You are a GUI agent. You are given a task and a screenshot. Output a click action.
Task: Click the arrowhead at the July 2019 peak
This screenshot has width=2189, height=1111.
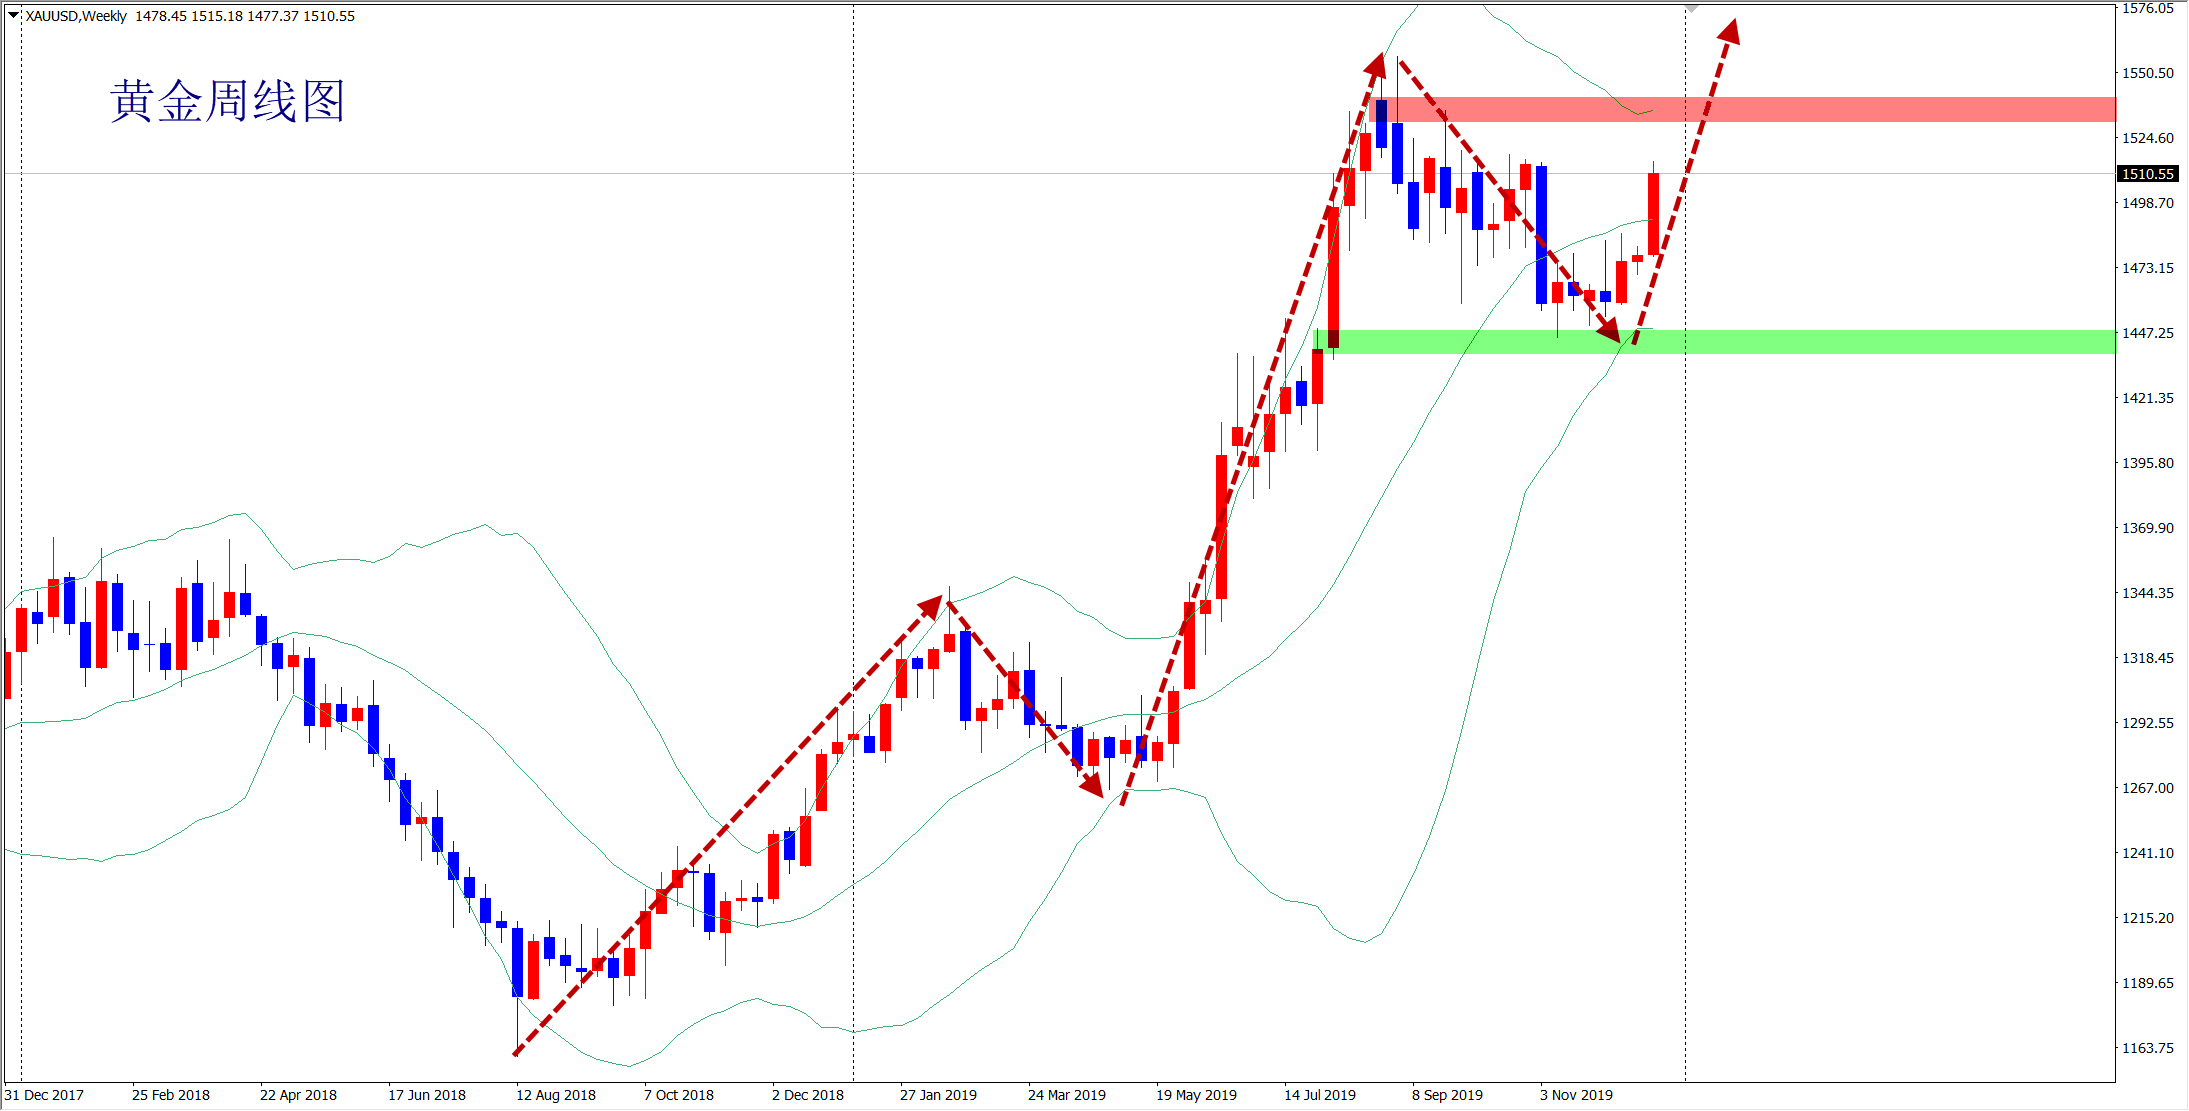pyautogui.click(x=1376, y=66)
